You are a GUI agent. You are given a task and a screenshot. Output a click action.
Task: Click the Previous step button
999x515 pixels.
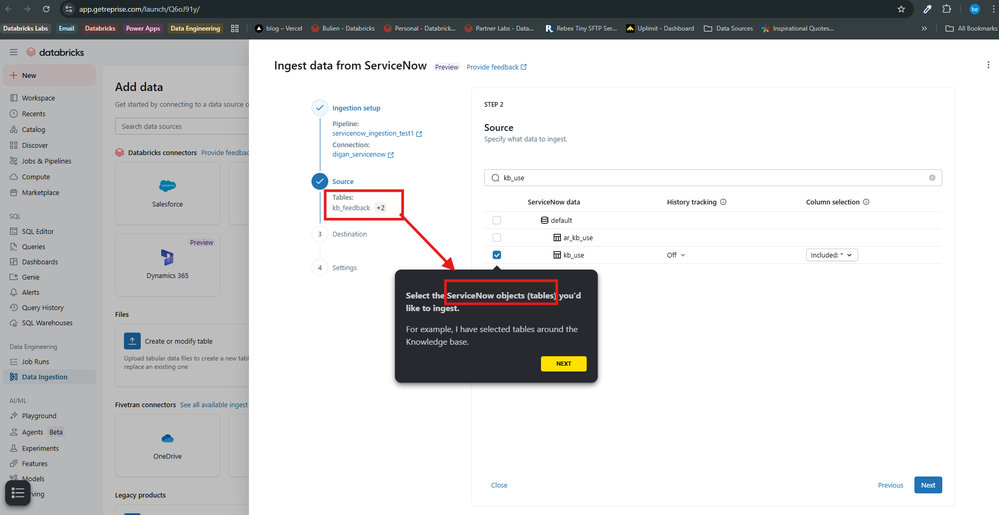[890, 485]
